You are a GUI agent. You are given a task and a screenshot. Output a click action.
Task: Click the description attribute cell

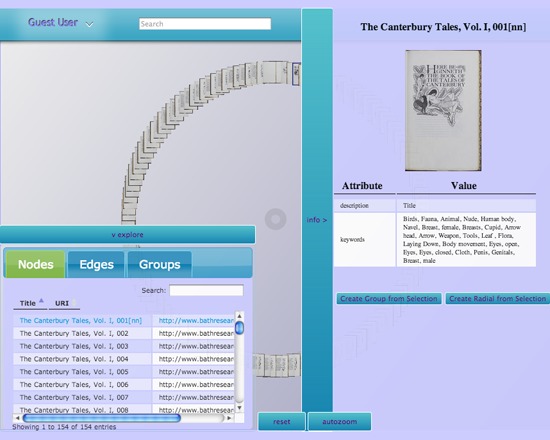coord(364,206)
